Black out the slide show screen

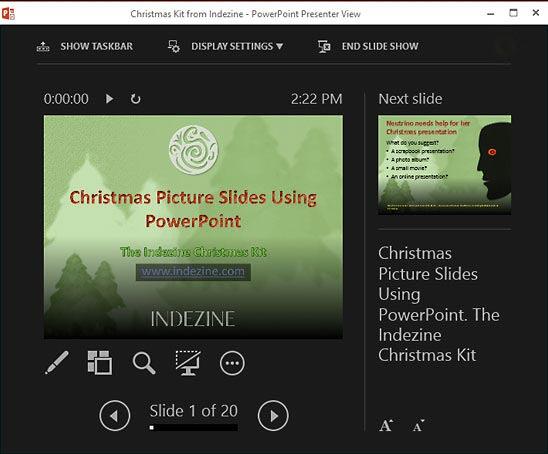point(188,363)
